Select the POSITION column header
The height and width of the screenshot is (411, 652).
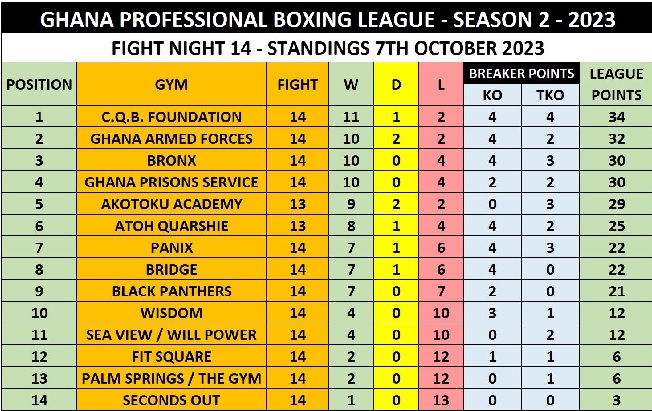[39, 84]
